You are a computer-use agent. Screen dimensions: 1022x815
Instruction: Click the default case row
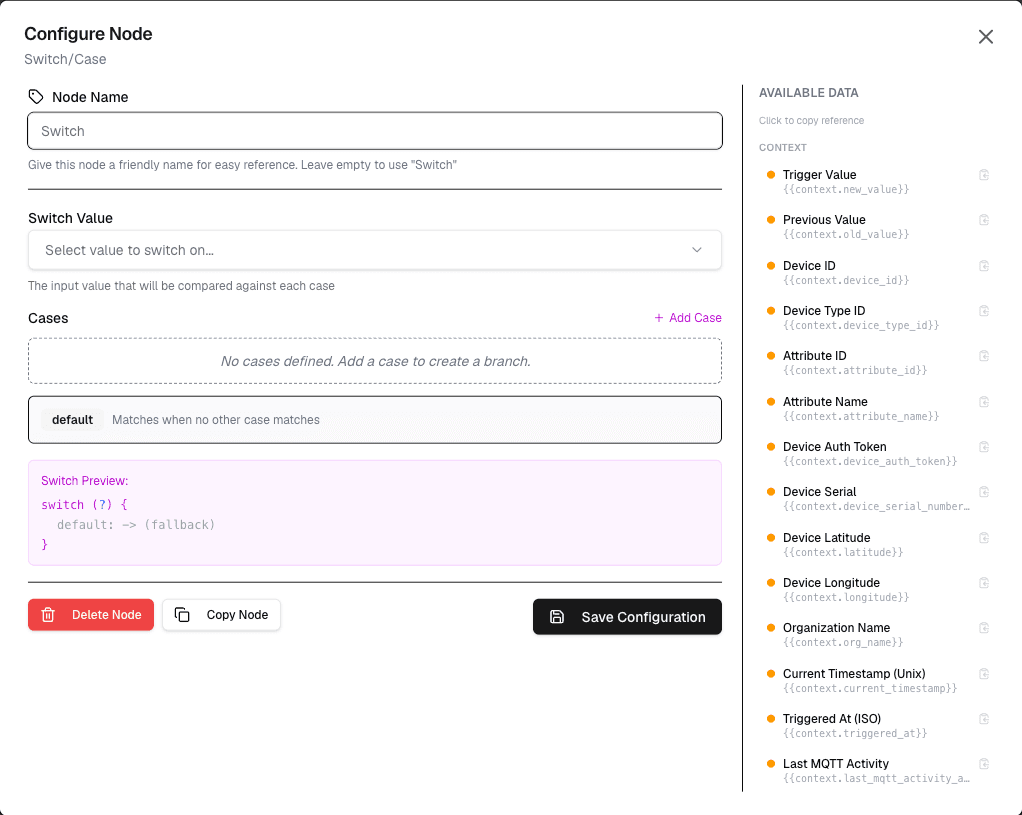[375, 420]
